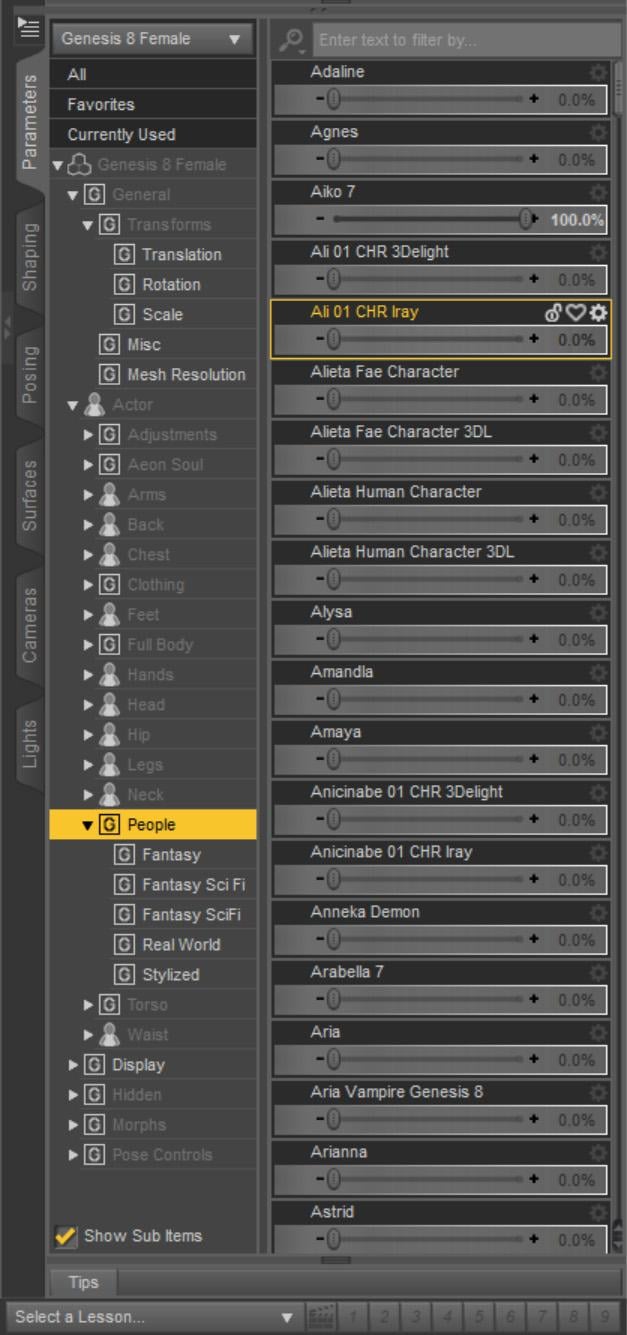Expand the Morphs group
This screenshot has width=627, height=1335.
coord(72,1125)
